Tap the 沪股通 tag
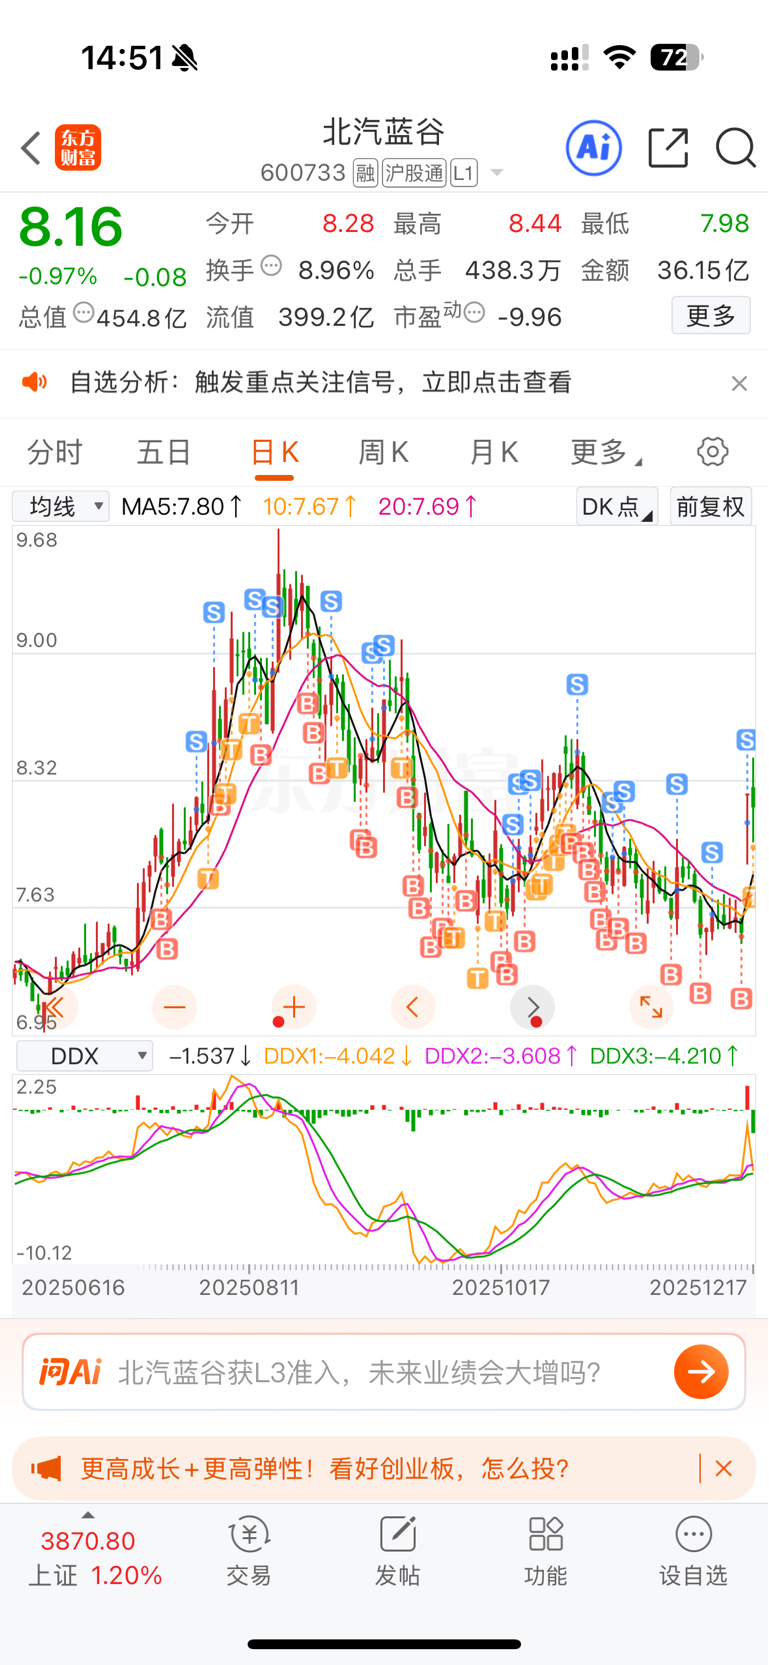 tap(414, 173)
